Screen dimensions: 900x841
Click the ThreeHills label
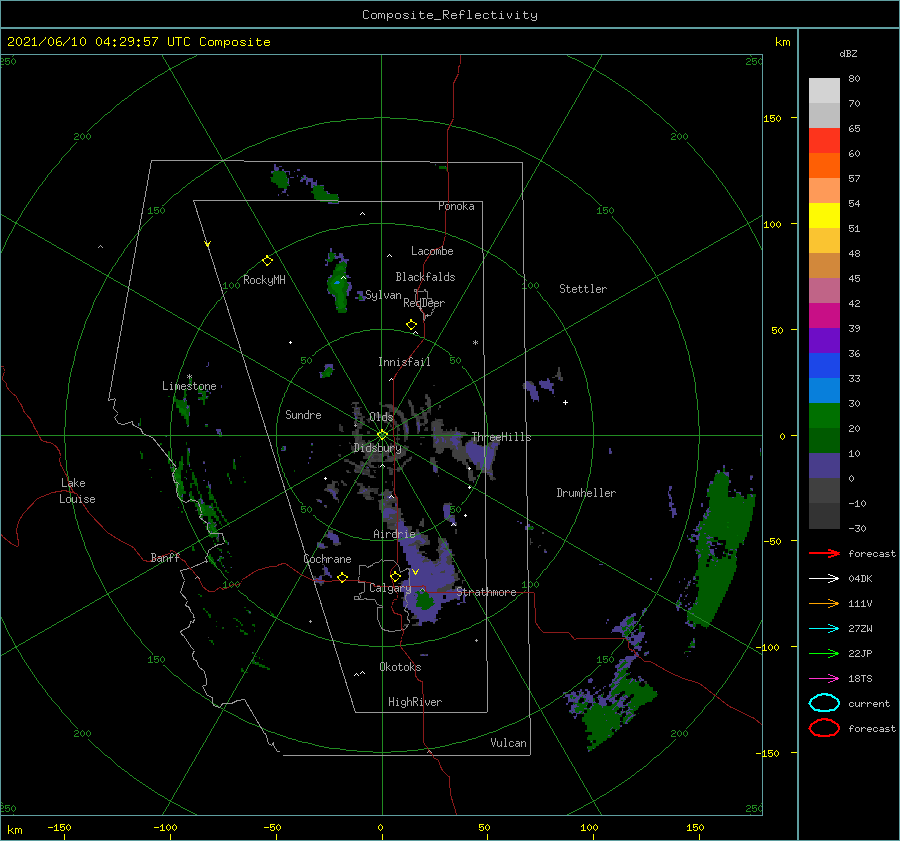(501, 437)
